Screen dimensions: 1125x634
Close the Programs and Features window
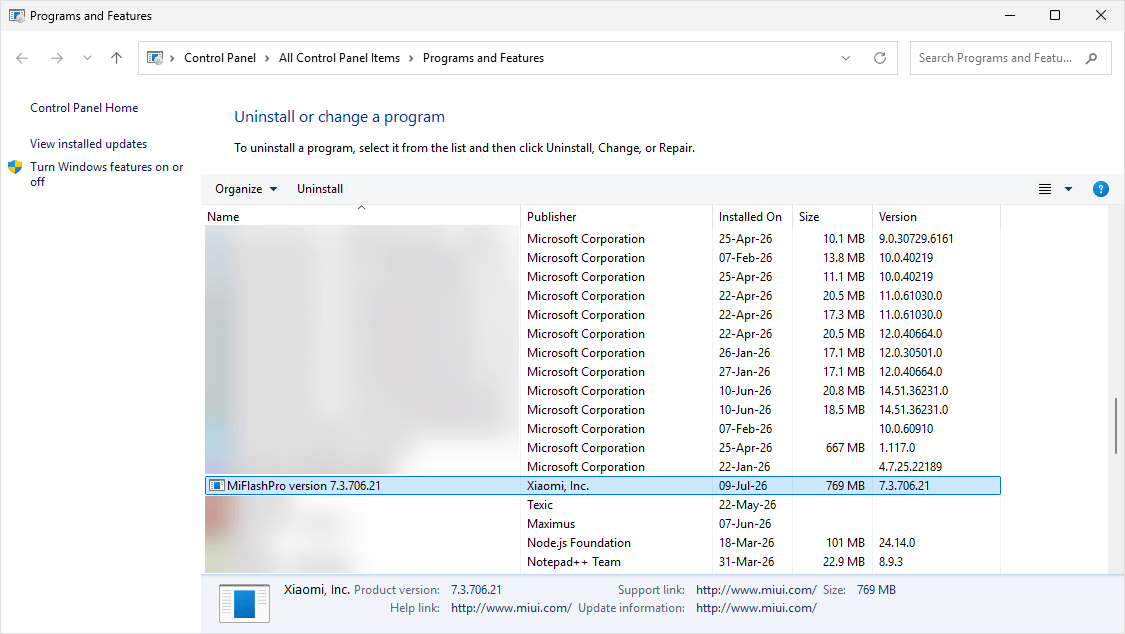[1101, 15]
